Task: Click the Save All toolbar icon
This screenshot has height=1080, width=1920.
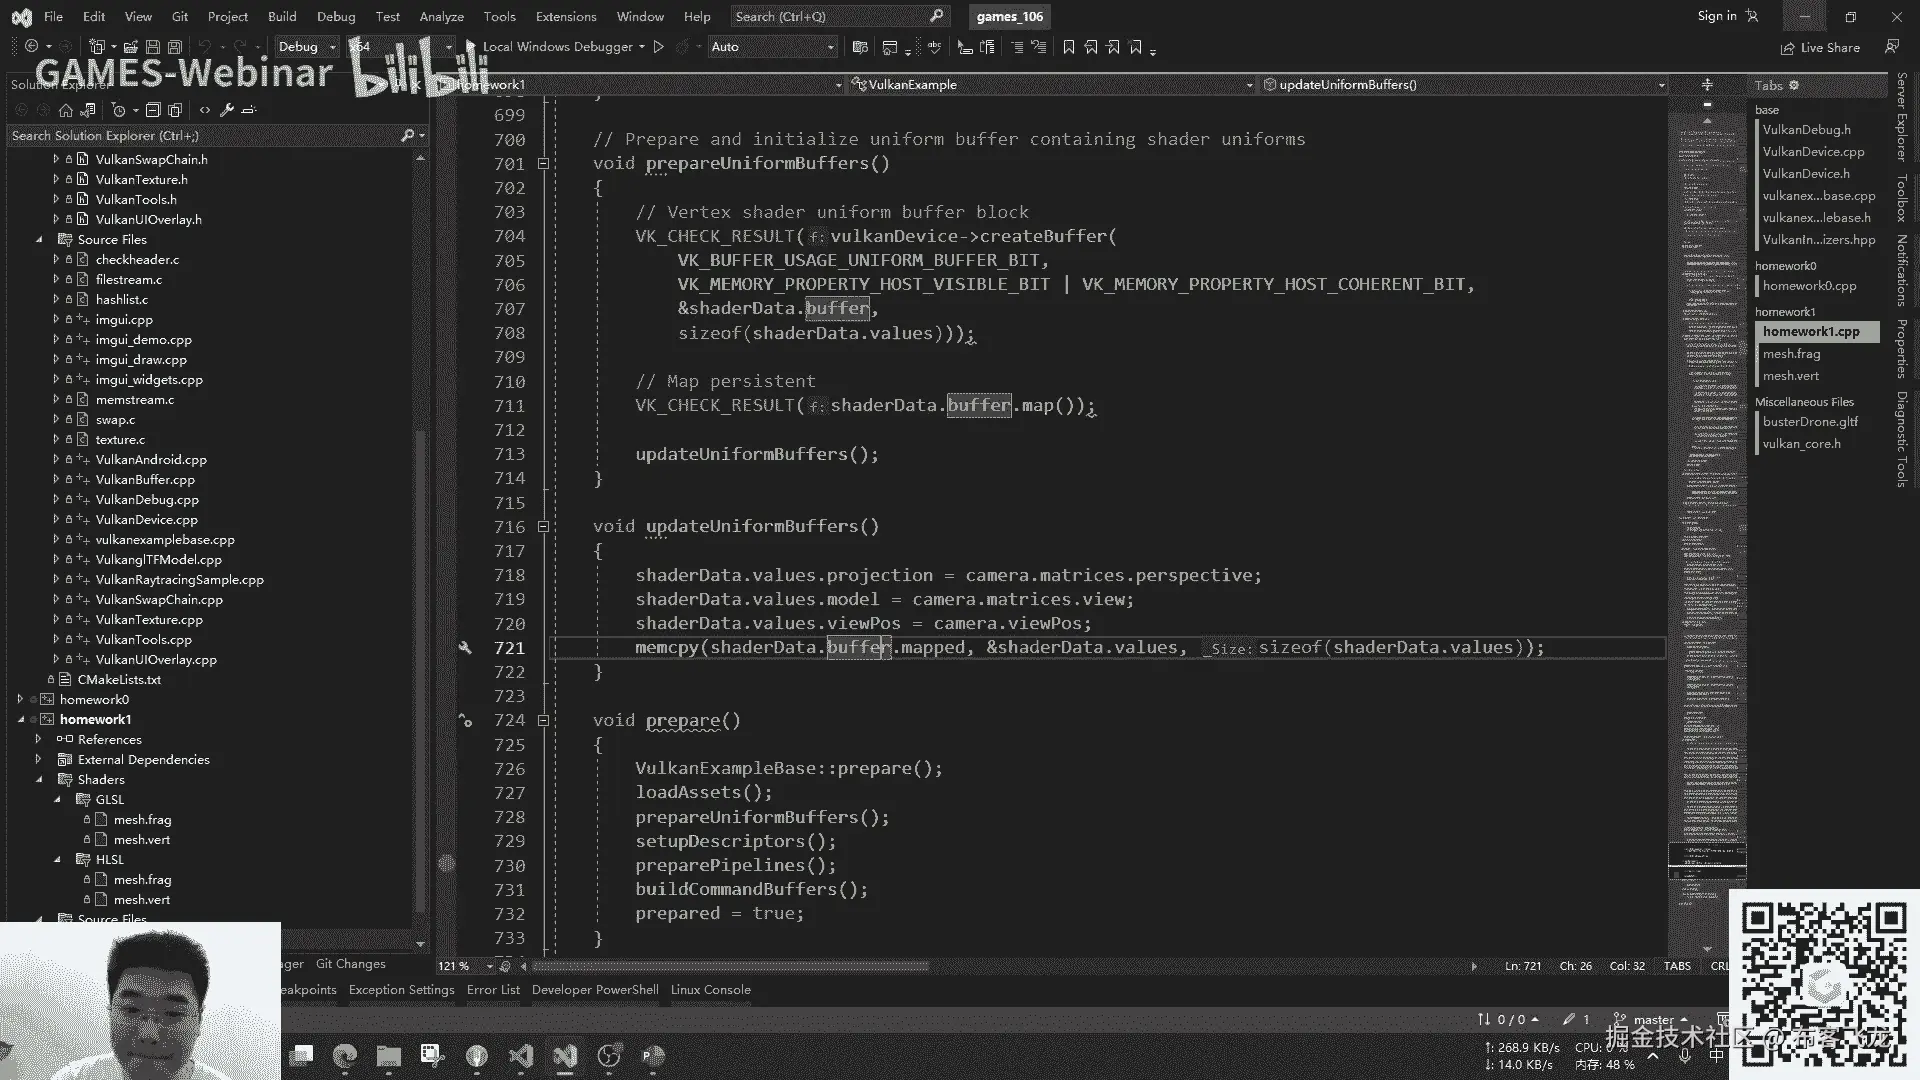Action: click(x=175, y=47)
